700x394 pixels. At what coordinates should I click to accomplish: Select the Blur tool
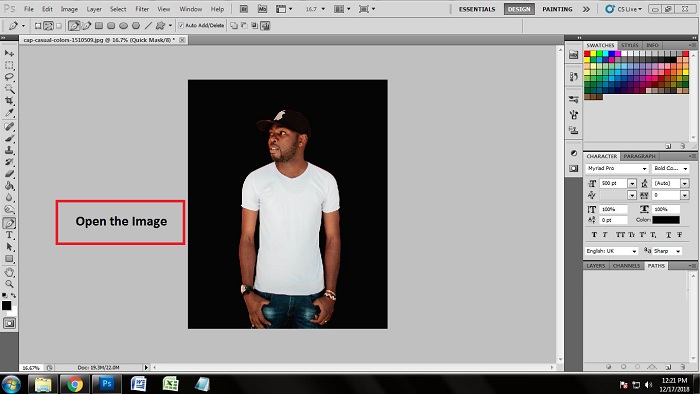9,198
